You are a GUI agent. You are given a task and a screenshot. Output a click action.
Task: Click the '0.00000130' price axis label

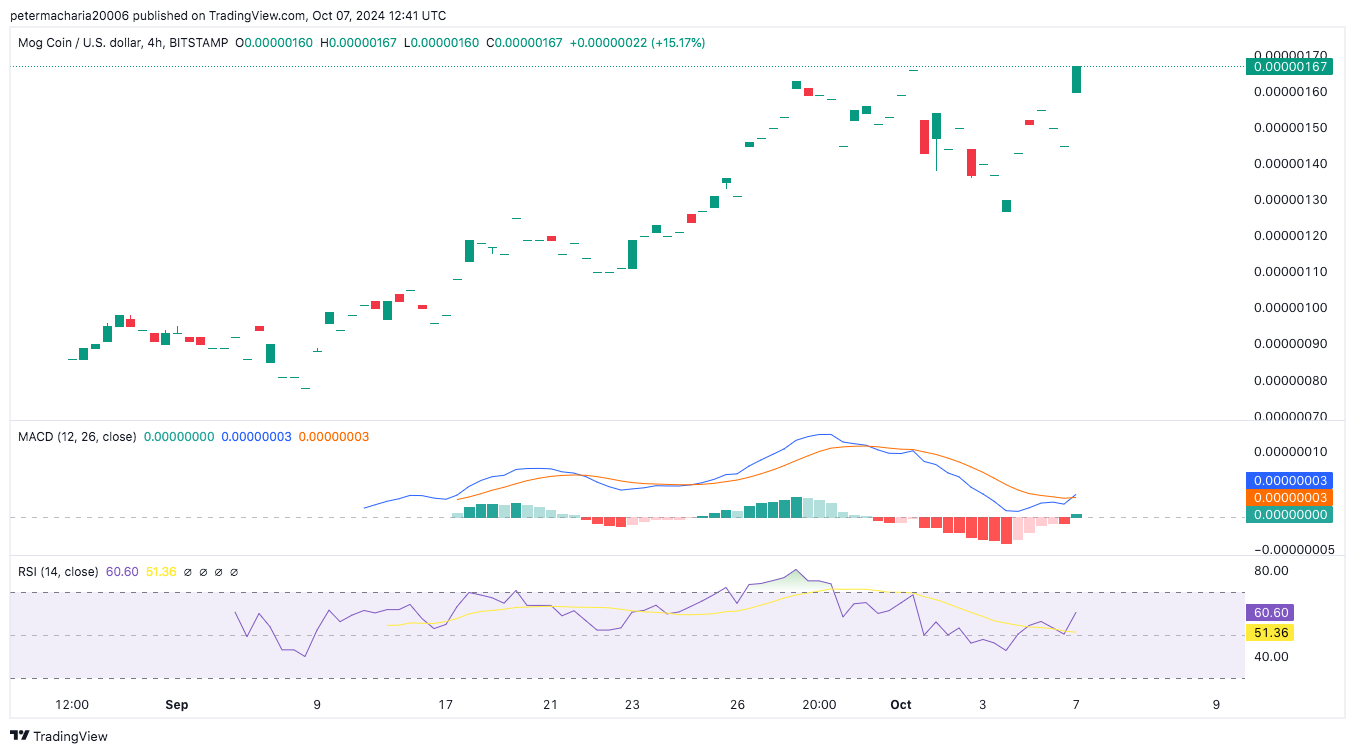point(1289,200)
